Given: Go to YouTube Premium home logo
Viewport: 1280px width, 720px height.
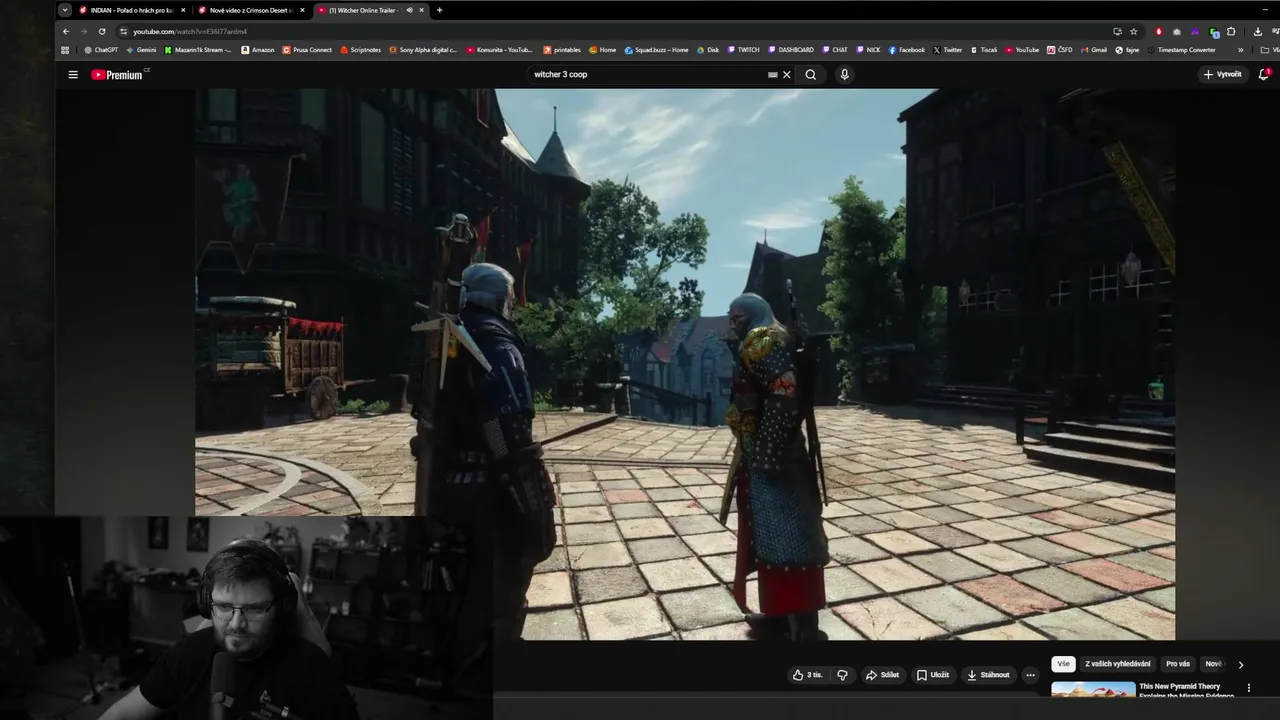Looking at the screenshot, I should click(x=117, y=75).
